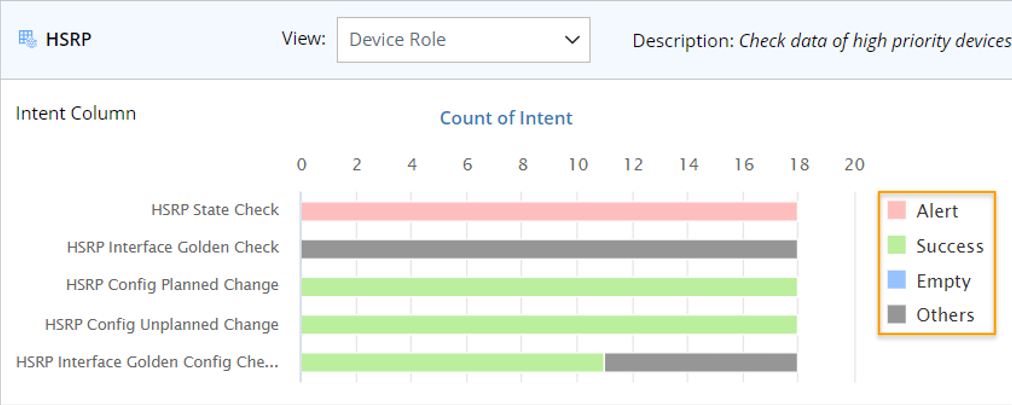
Task: Click the green HSRP Config Unplanned Change bar
Action: tap(549, 324)
